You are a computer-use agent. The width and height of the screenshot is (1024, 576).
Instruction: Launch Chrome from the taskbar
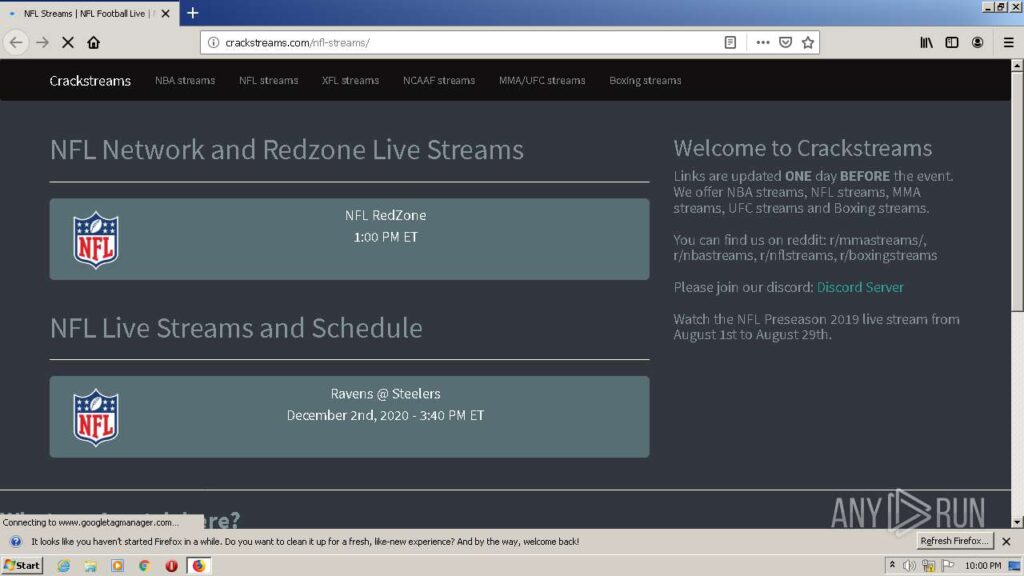click(x=144, y=566)
